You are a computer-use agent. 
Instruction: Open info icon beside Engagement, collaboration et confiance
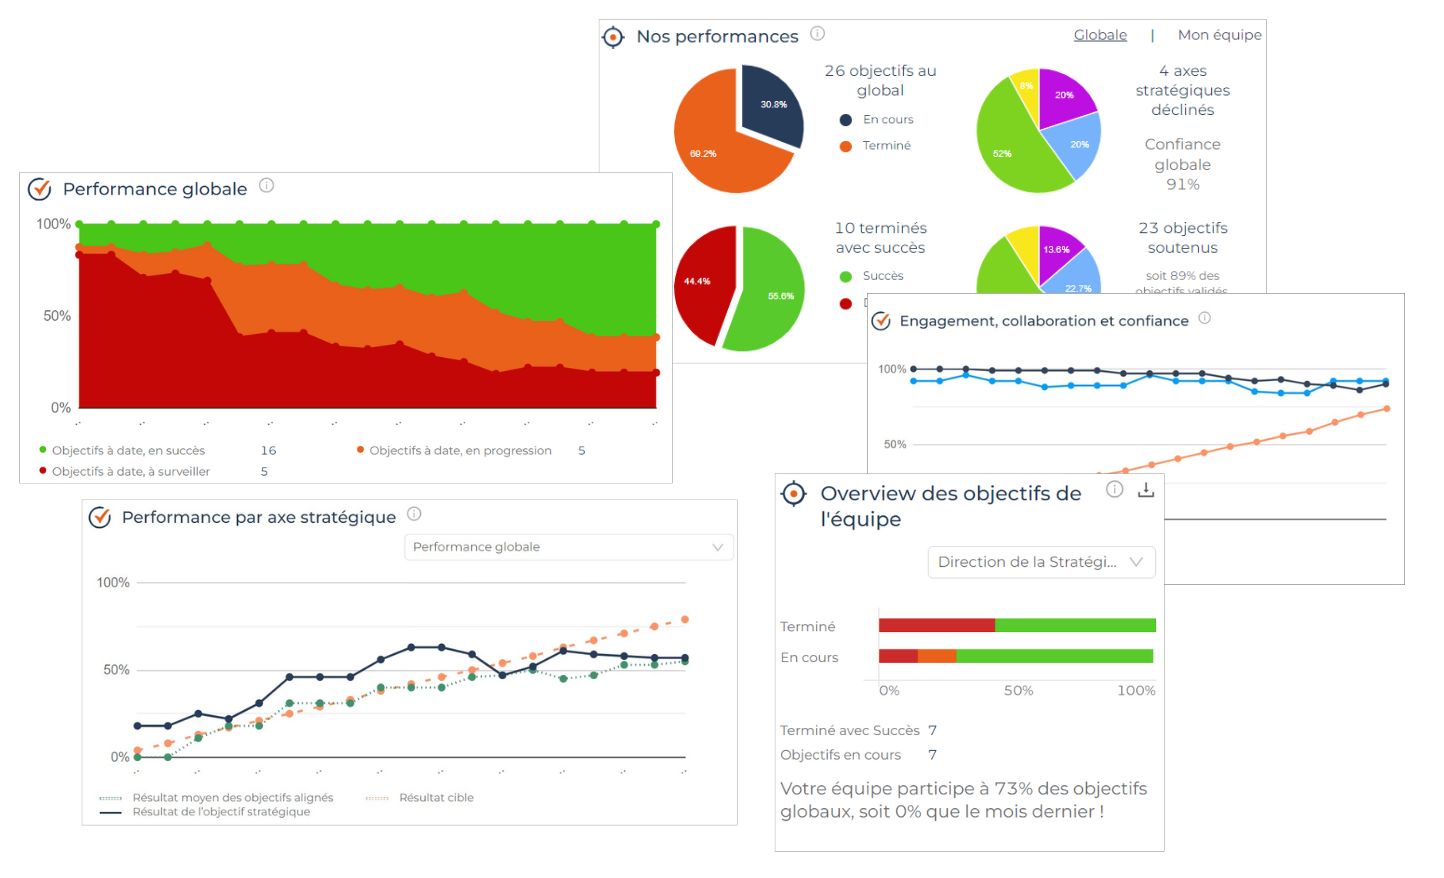[x=1204, y=318]
